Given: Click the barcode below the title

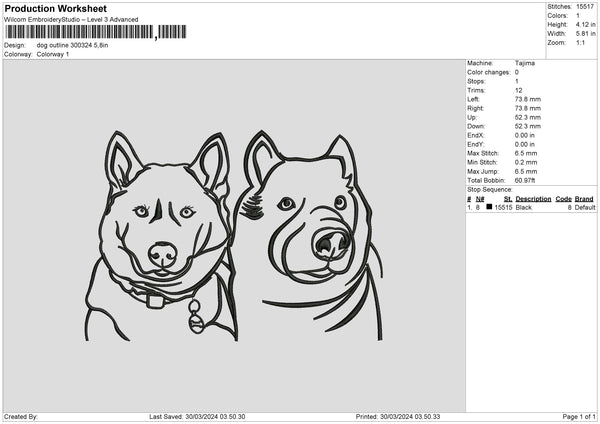Looking at the screenshot, I should point(96,32).
